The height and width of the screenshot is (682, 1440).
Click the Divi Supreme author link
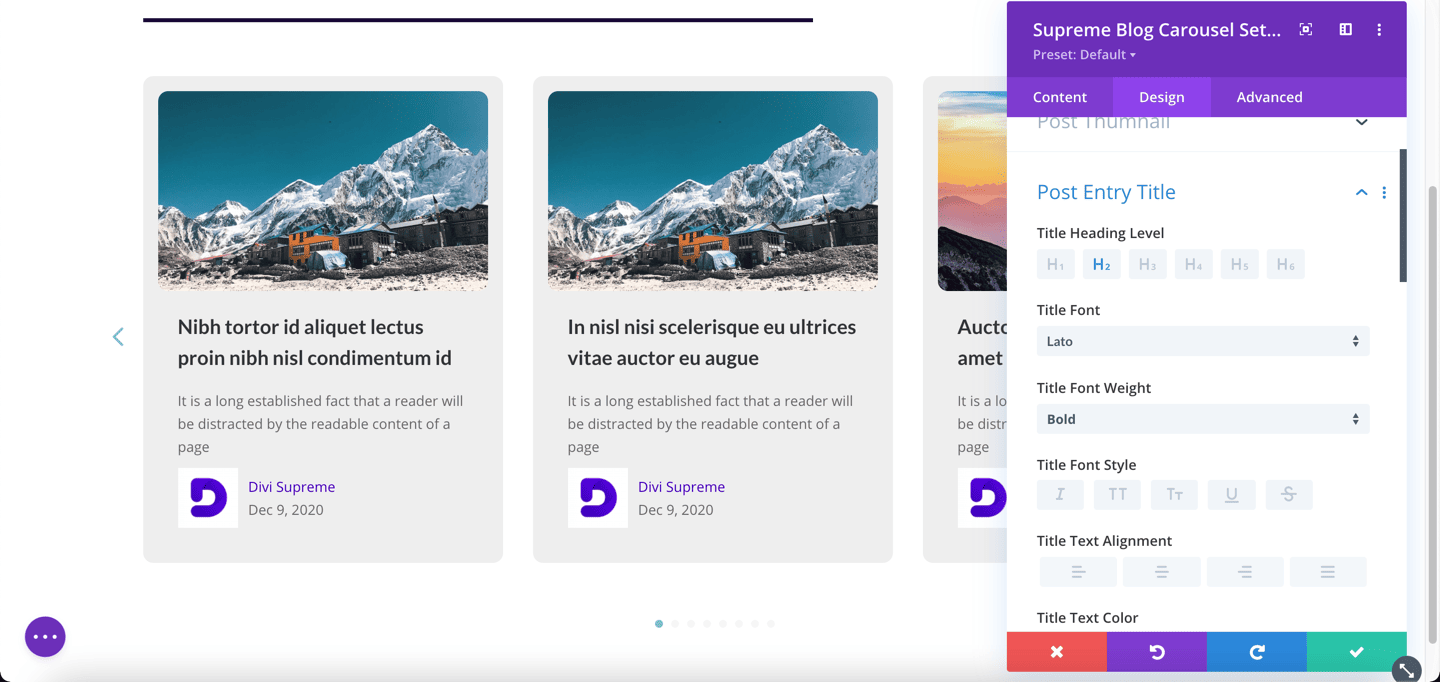[x=291, y=486]
